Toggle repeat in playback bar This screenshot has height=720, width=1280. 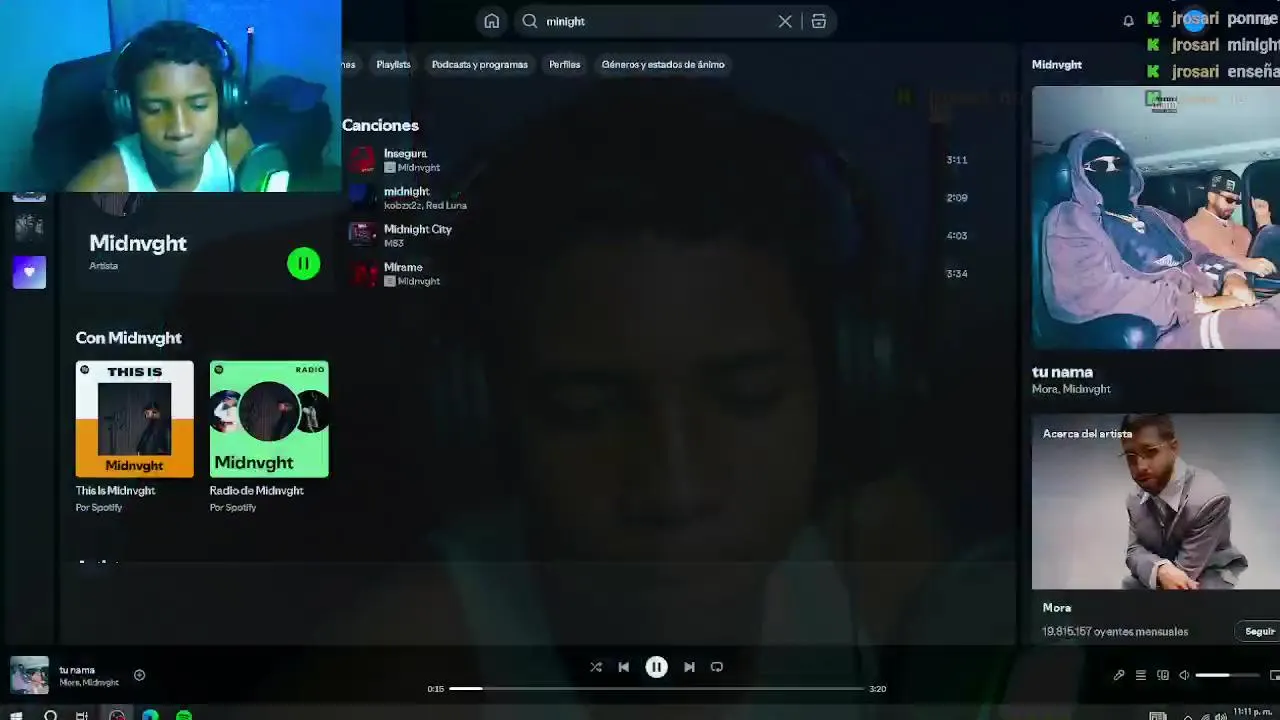point(717,667)
